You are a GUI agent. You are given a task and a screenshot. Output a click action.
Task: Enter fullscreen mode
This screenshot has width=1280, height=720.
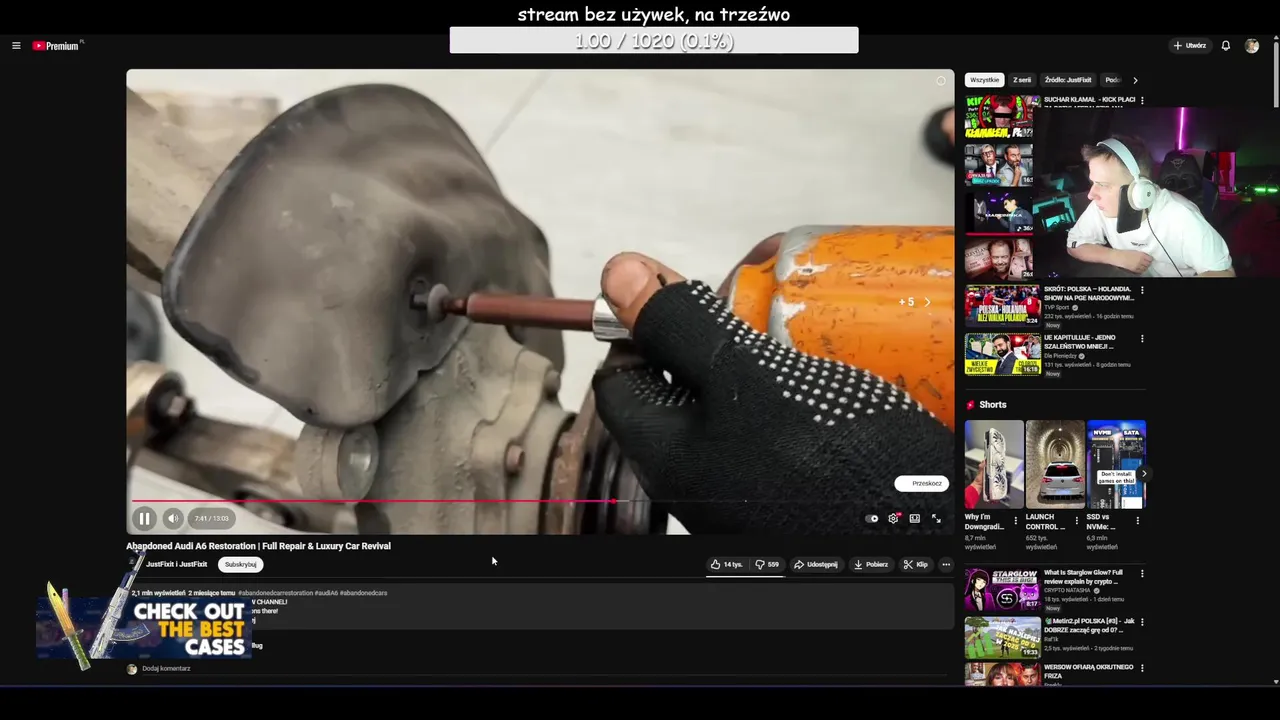[x=936, y=518]
